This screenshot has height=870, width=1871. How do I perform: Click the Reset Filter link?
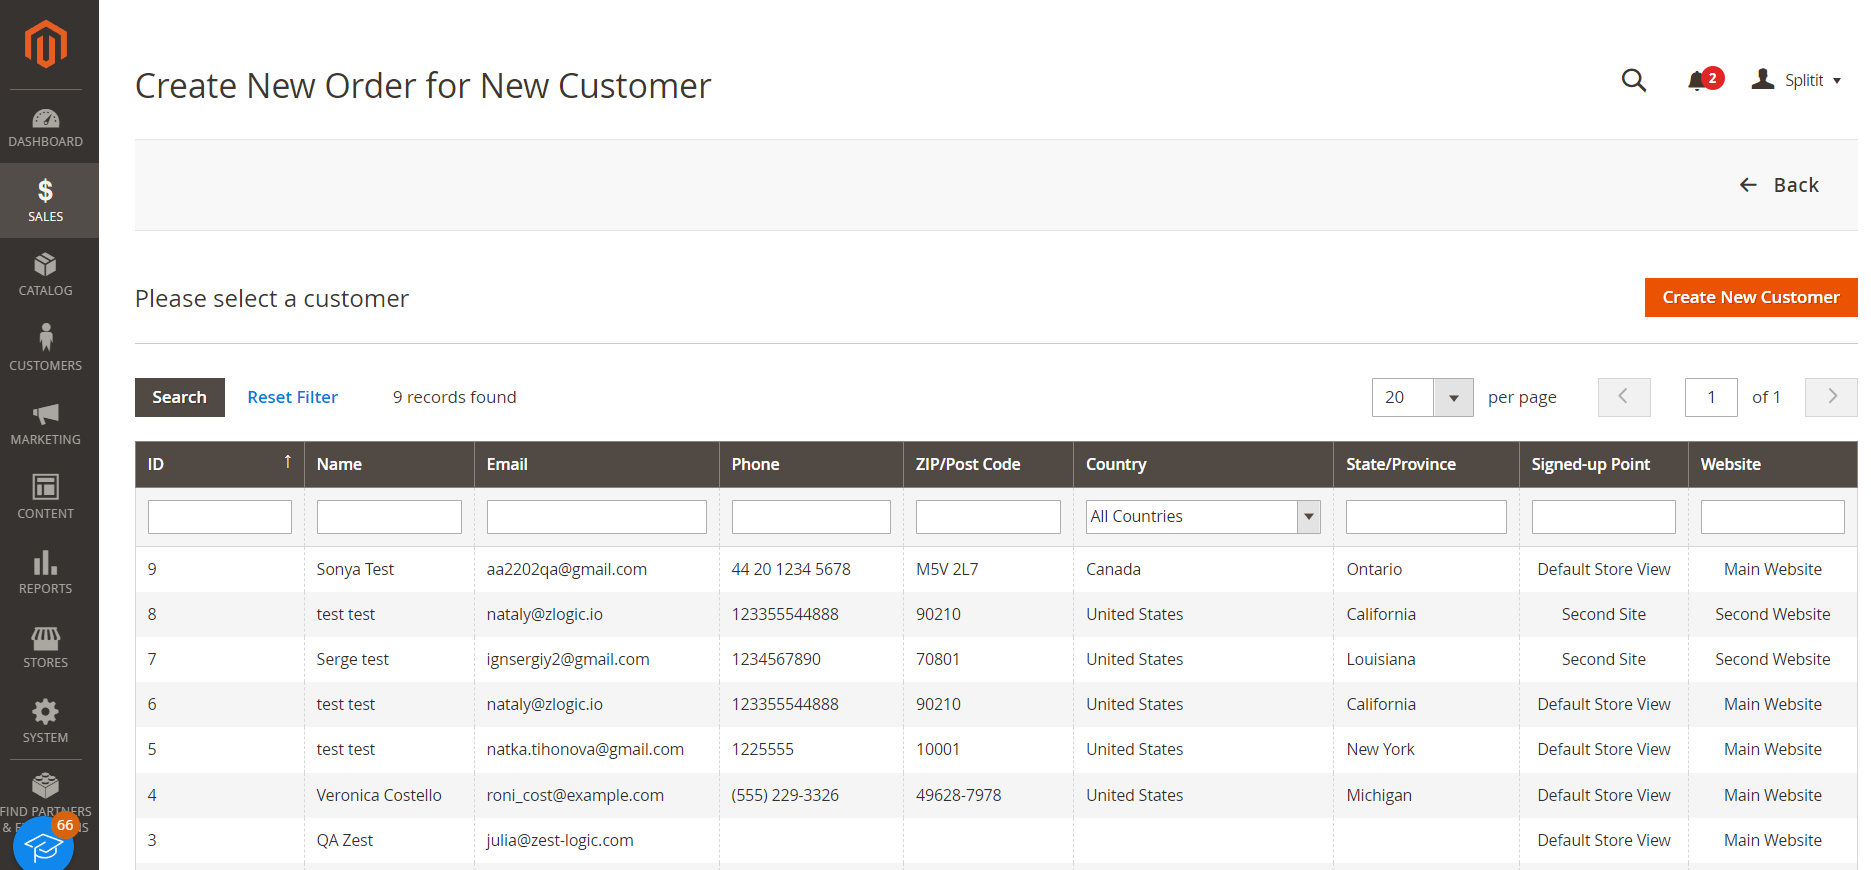(x=293, y=397)
